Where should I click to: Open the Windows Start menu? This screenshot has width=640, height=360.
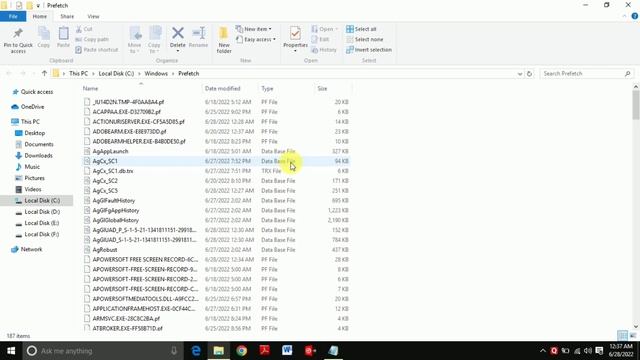click(x=11, y=351)
